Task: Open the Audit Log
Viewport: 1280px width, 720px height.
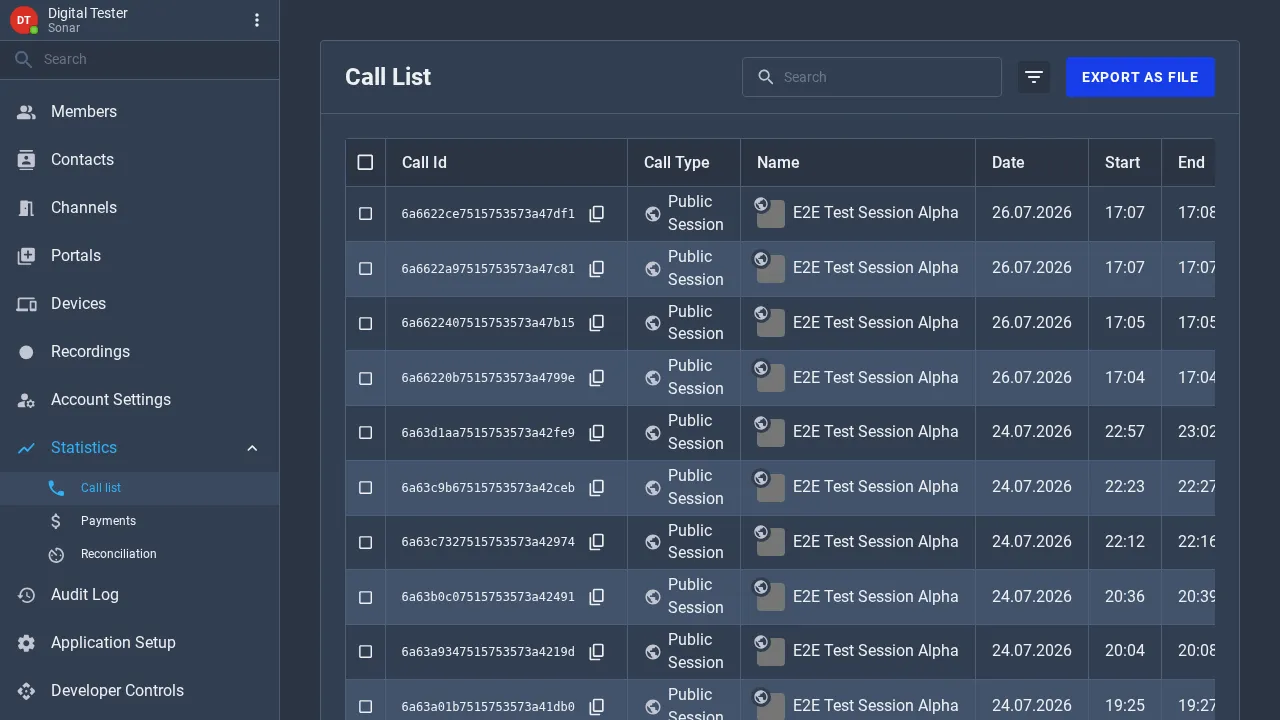Action: (140, 595)
